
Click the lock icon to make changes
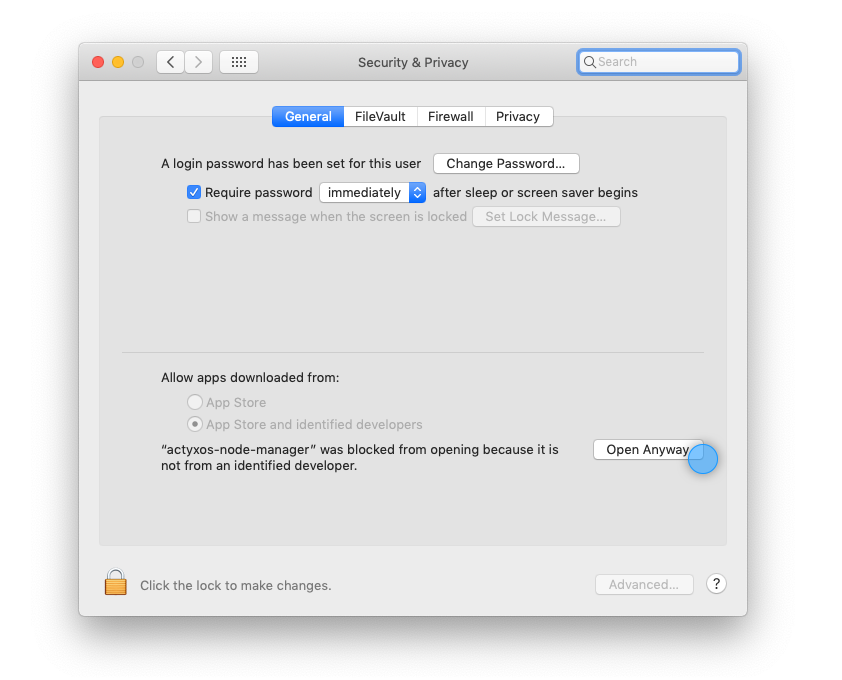click(x=116, y=583)
